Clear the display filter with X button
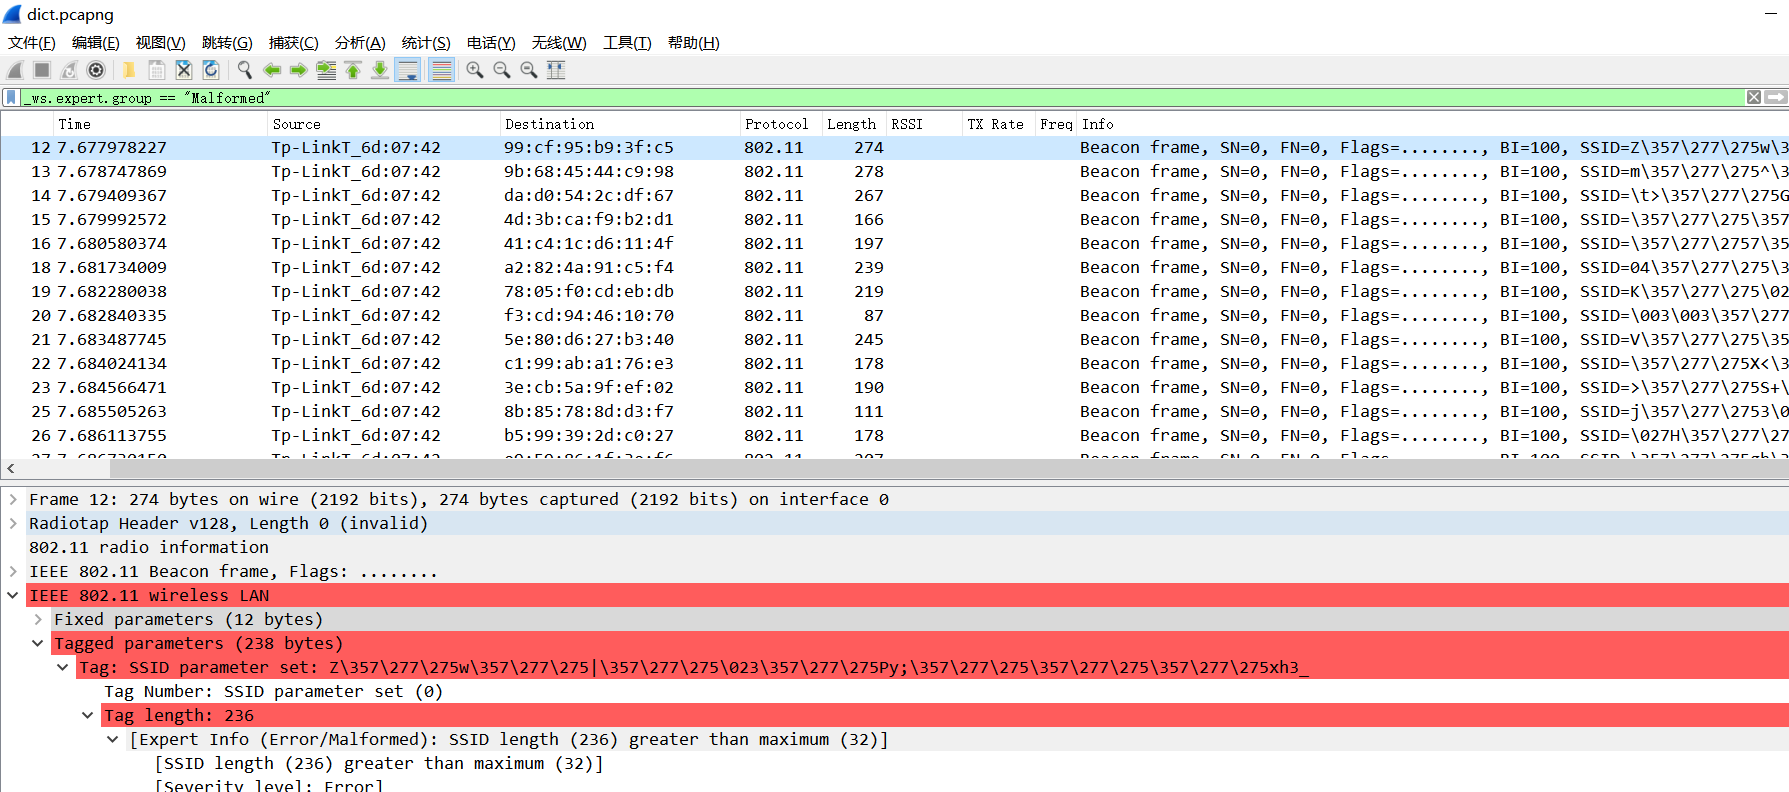Viewport: 1789px width, 792px height. 1753,97
